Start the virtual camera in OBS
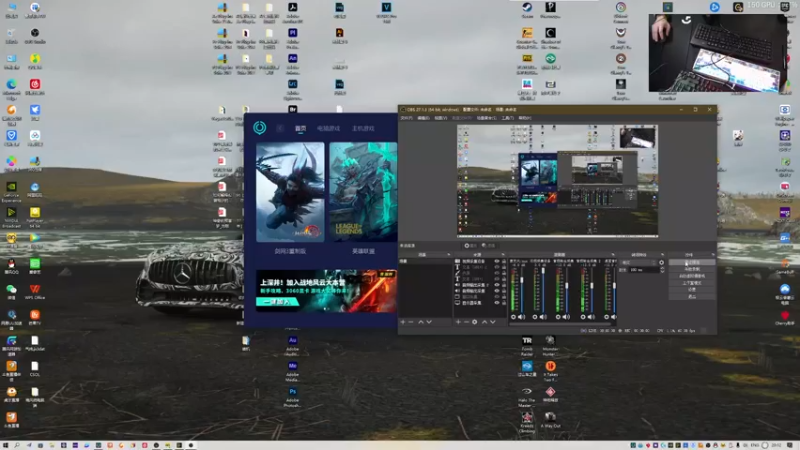This screenshot has width=800, height=450. [692, 276]
